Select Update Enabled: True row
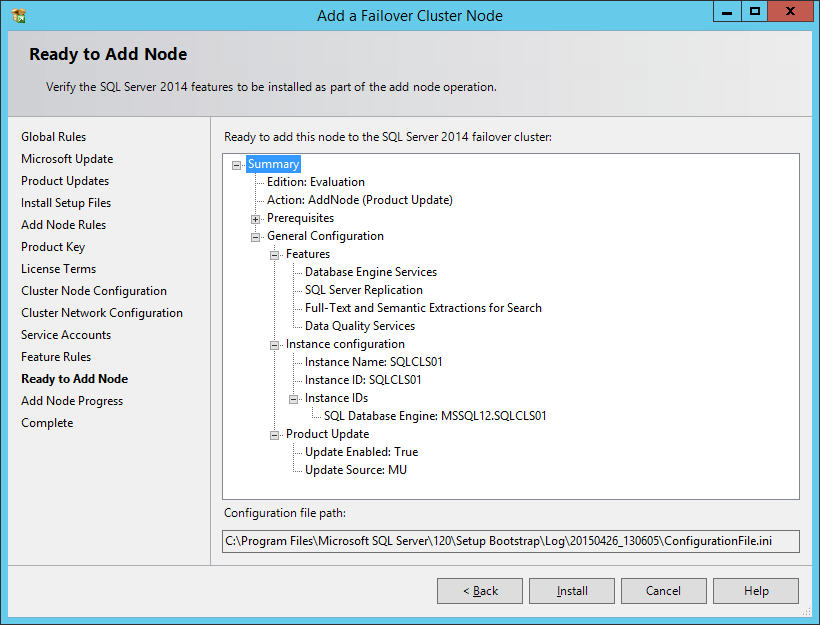Screen dimensions: 820x625 [x=361, y=452]
